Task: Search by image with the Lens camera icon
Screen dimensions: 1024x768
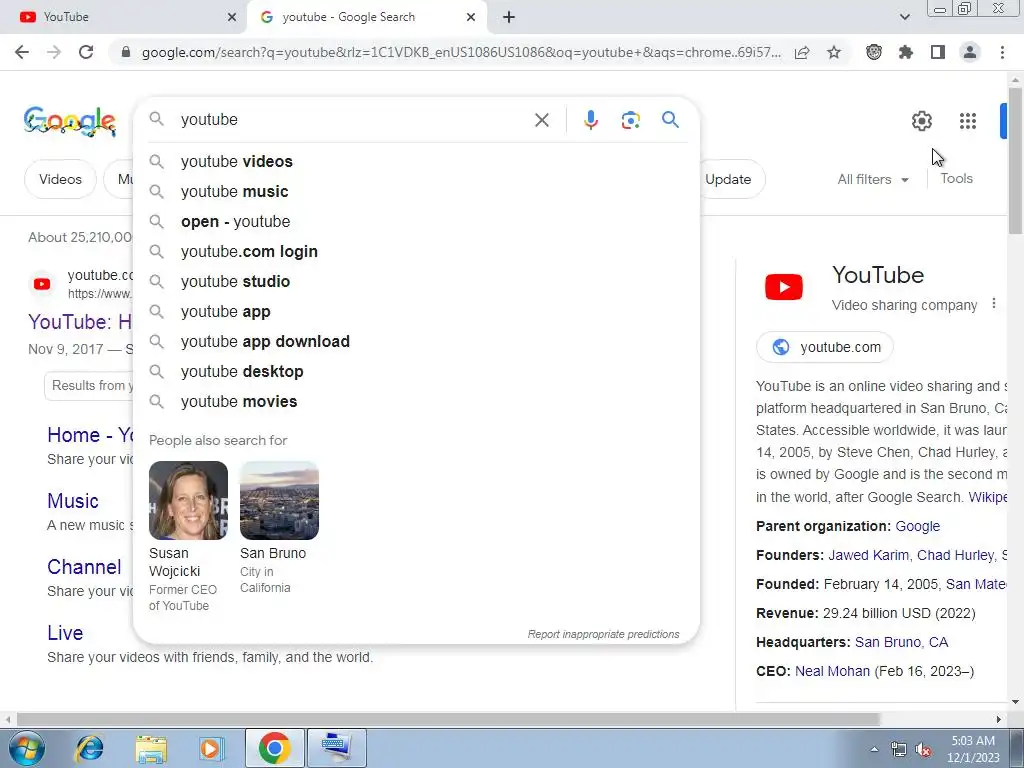Action: coord(630,120)
